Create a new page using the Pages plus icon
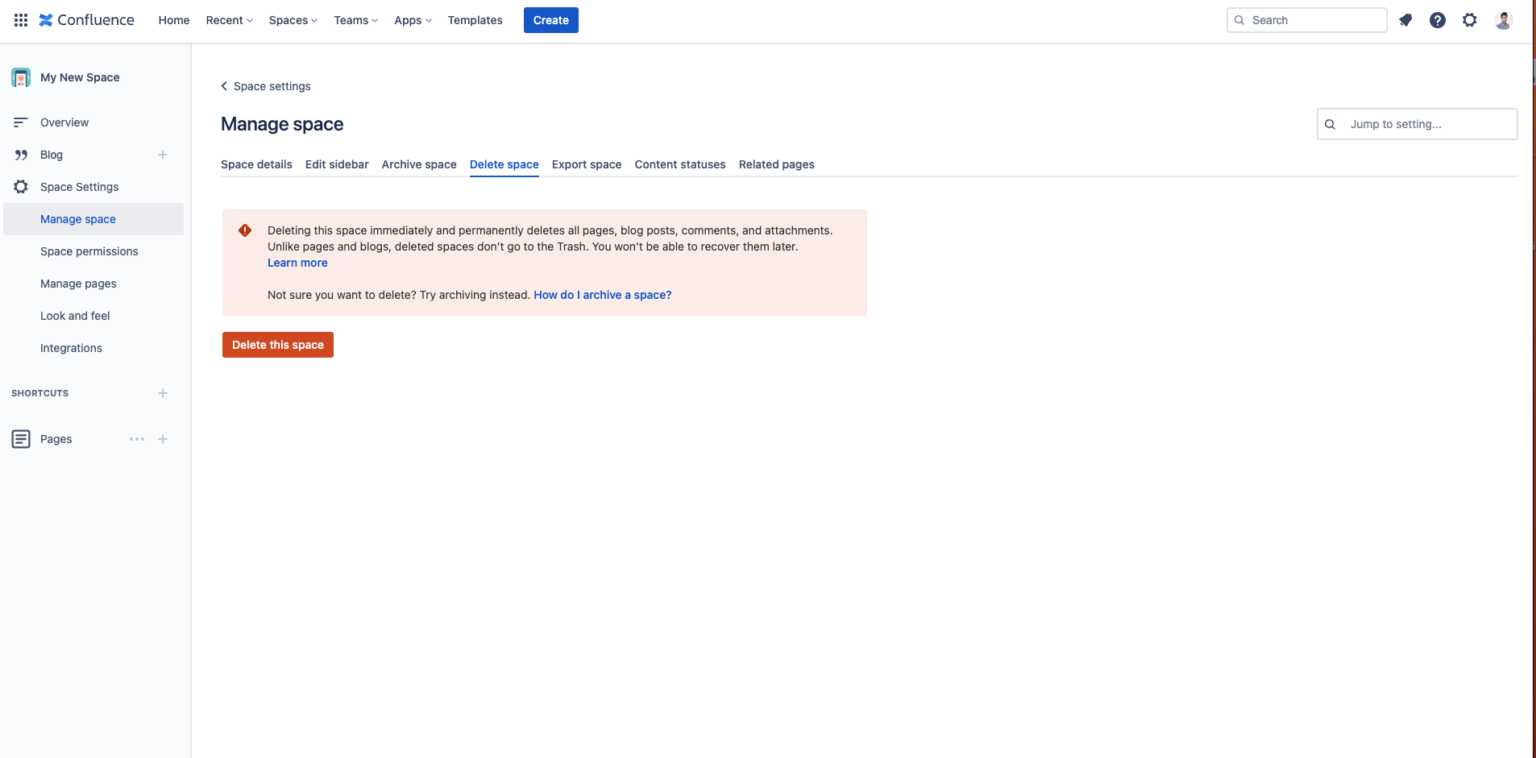This screenshot has height=758, width=1536. coord(162,439)
